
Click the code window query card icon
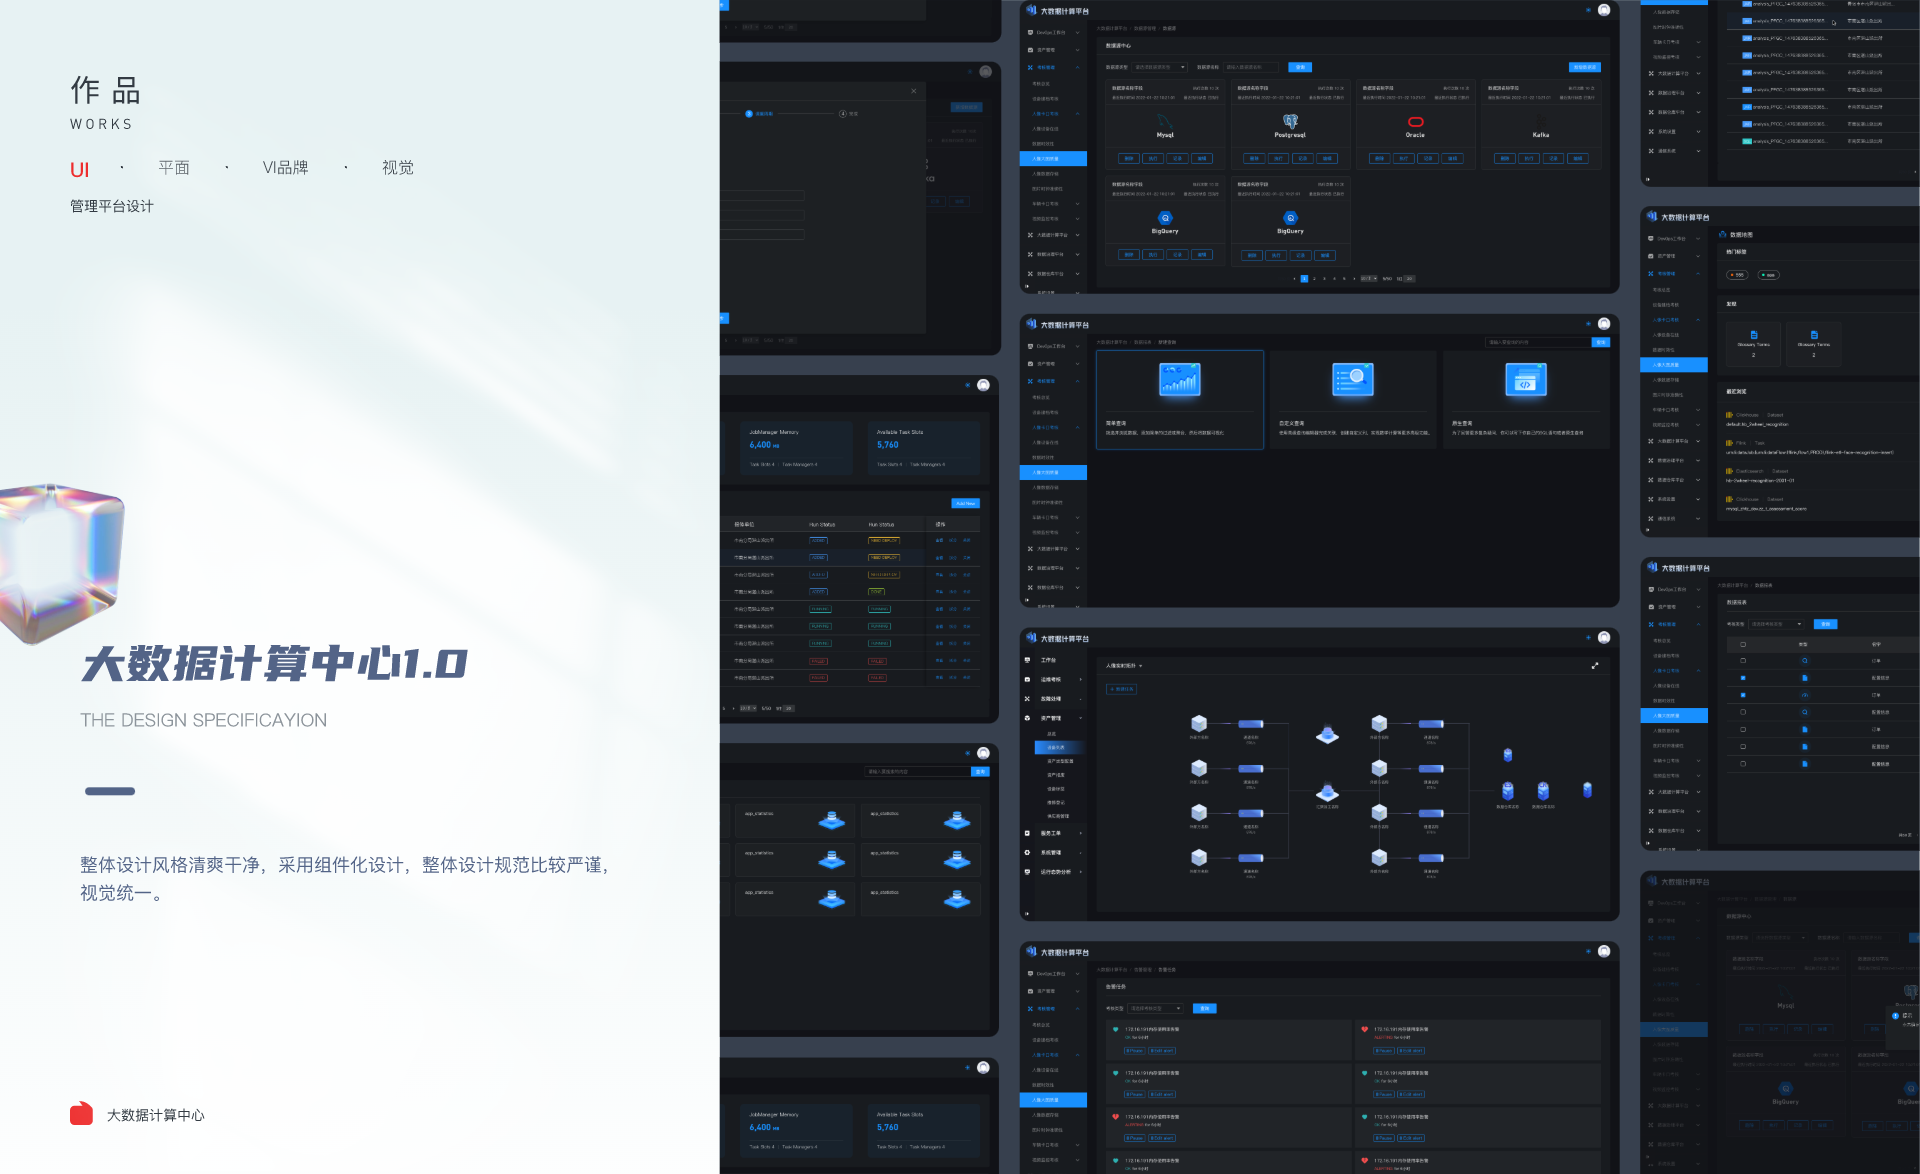click(1526, 380)
